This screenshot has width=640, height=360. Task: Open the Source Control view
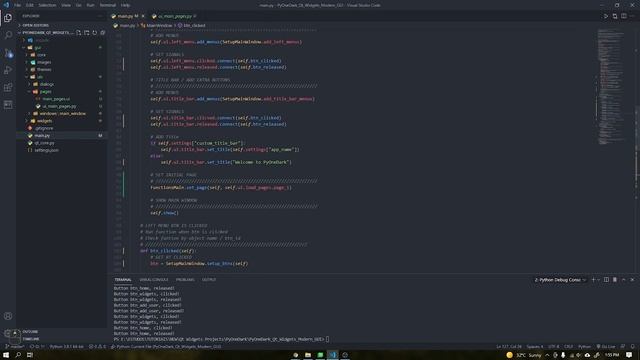click(x=8, y=53)
